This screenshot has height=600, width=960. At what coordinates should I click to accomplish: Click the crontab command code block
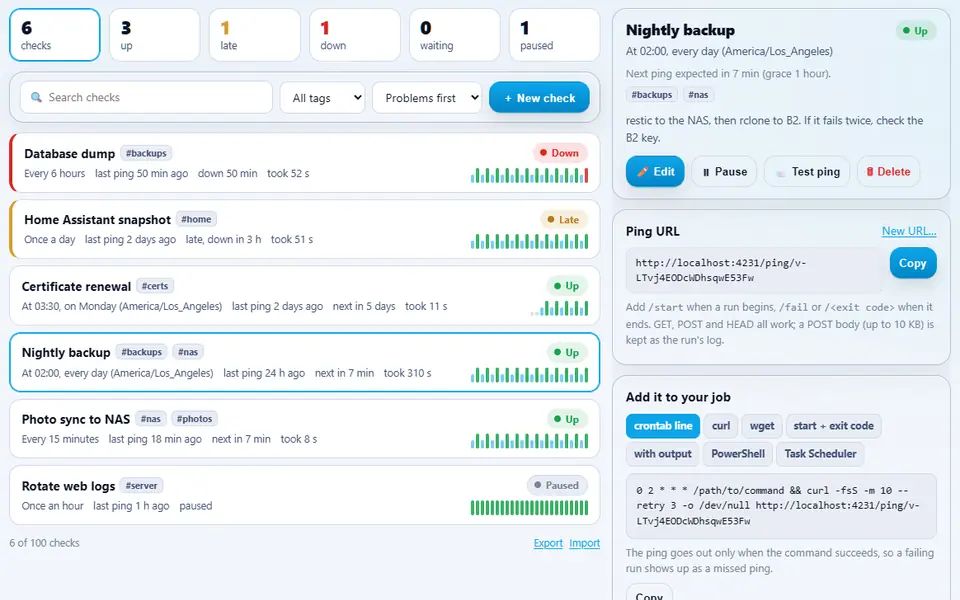pos(781,506)
